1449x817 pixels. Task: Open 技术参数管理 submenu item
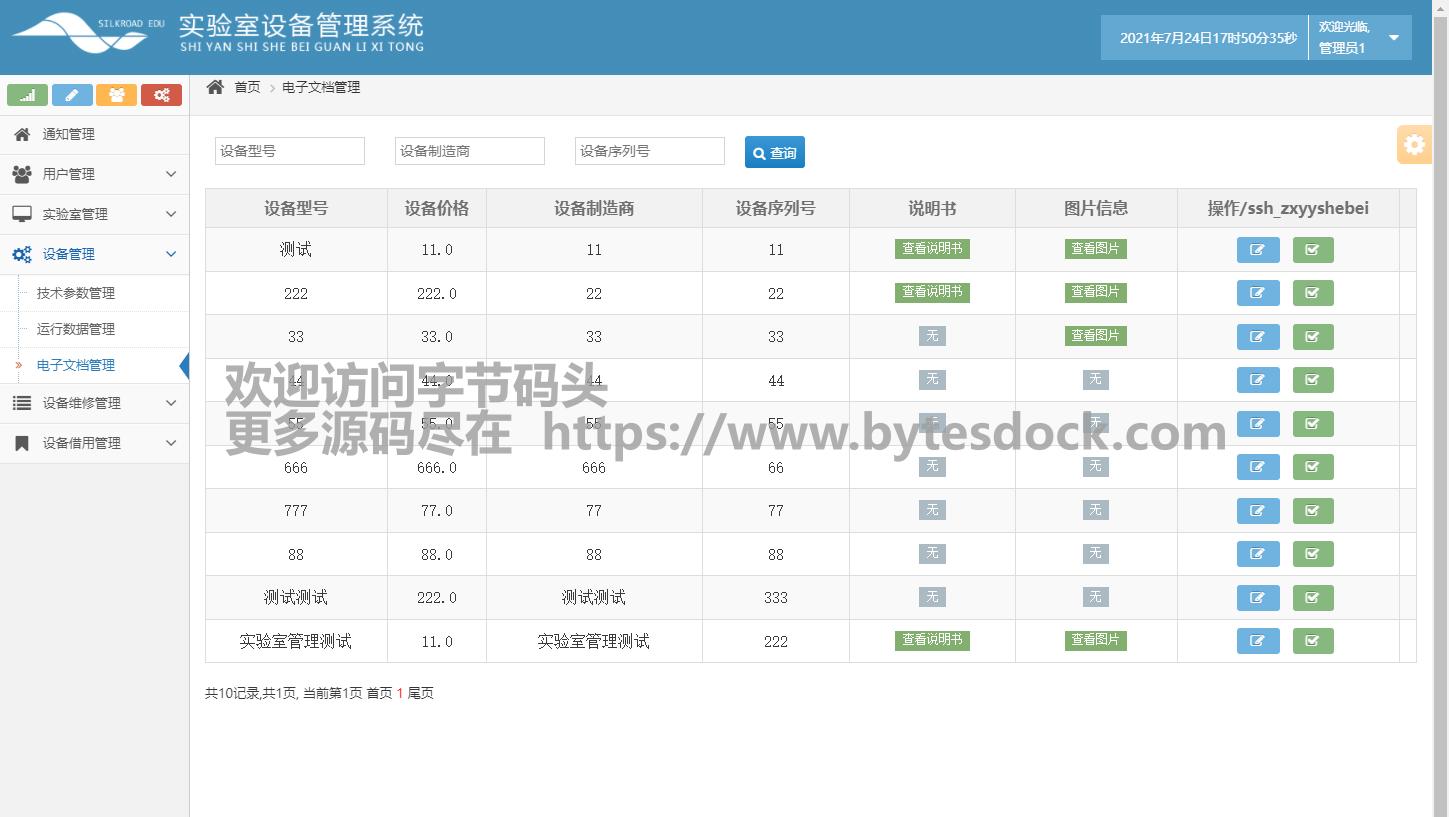[x=76, y=293]
